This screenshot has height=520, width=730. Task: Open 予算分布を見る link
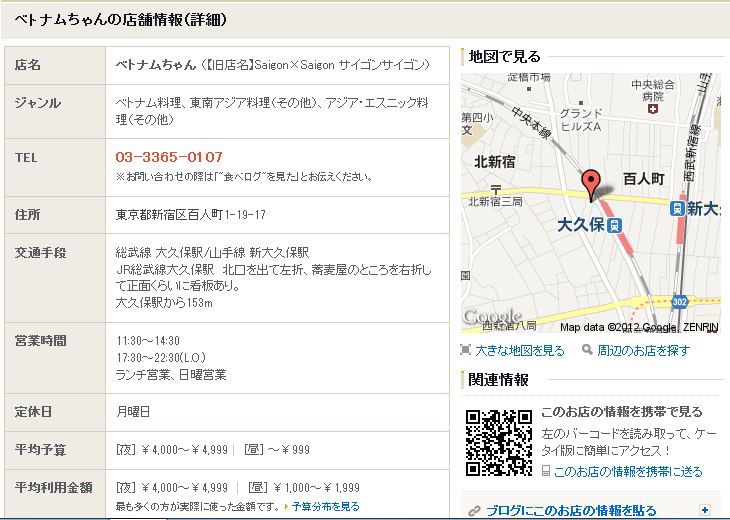click(x=325, y=507)
